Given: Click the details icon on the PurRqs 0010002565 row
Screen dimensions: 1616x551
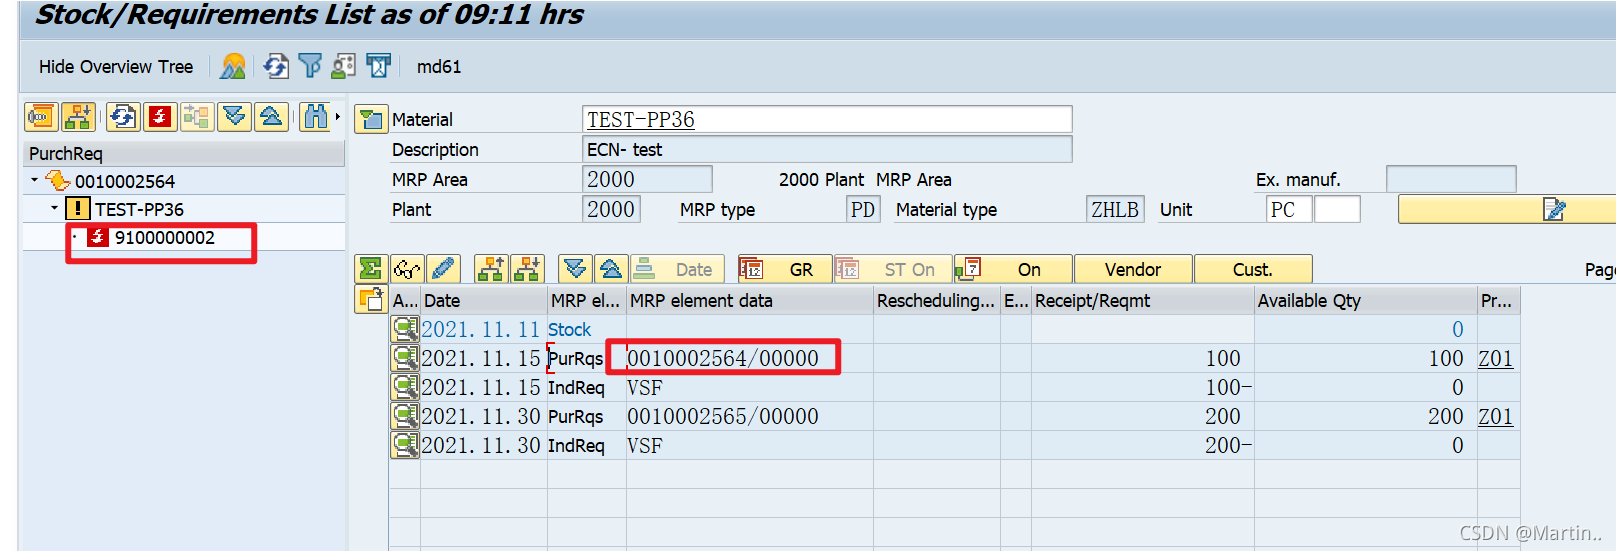Looking at the screenshot, I should 405,416.
